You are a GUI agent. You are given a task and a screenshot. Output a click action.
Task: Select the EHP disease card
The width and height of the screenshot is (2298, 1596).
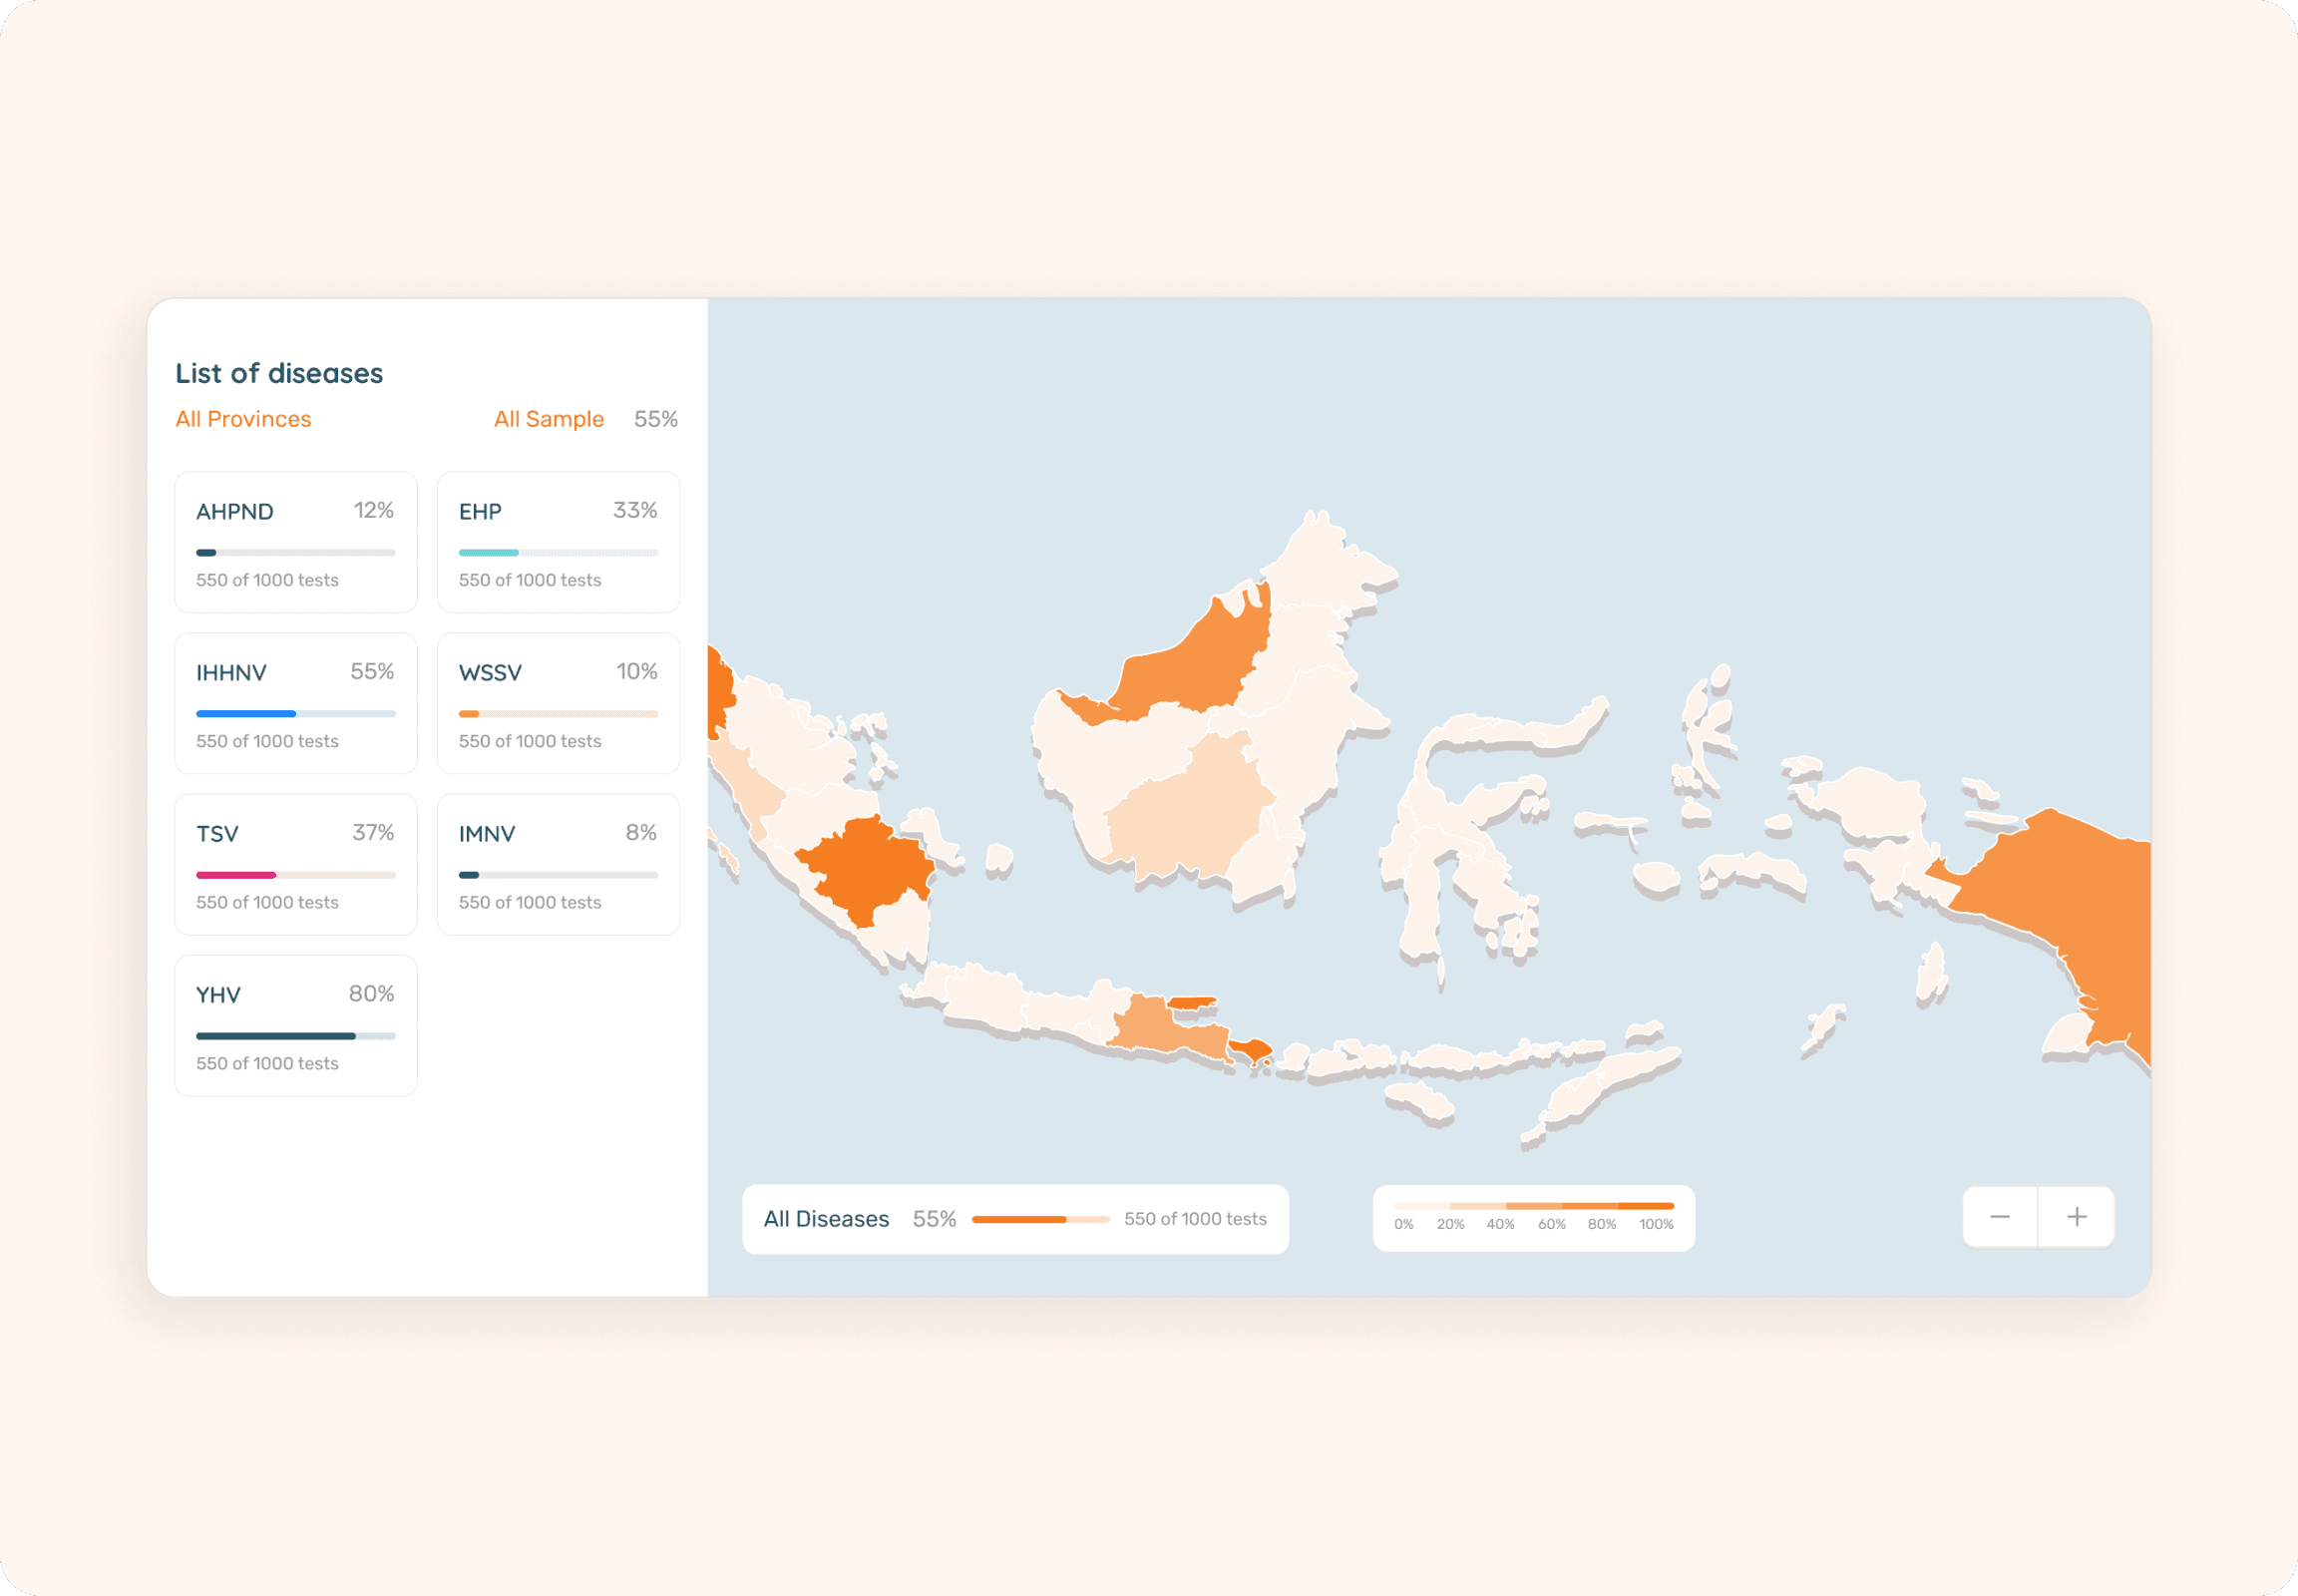click(x=557, y=542)
